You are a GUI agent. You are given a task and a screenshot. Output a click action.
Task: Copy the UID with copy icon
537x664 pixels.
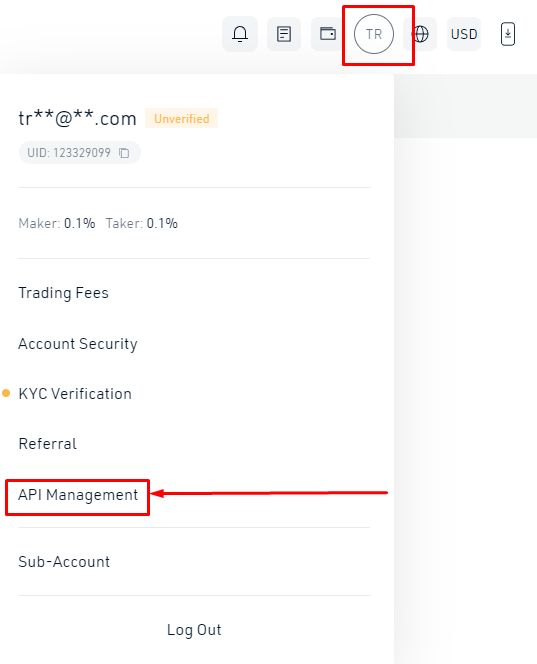124,152
